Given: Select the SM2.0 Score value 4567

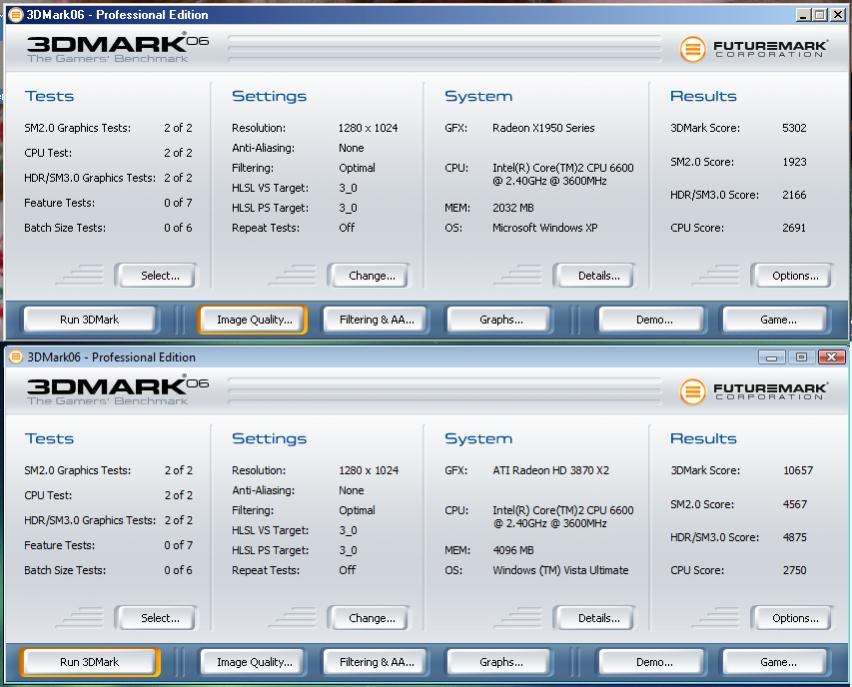Looking at the screenshot, I should click(x=794, y=504).
